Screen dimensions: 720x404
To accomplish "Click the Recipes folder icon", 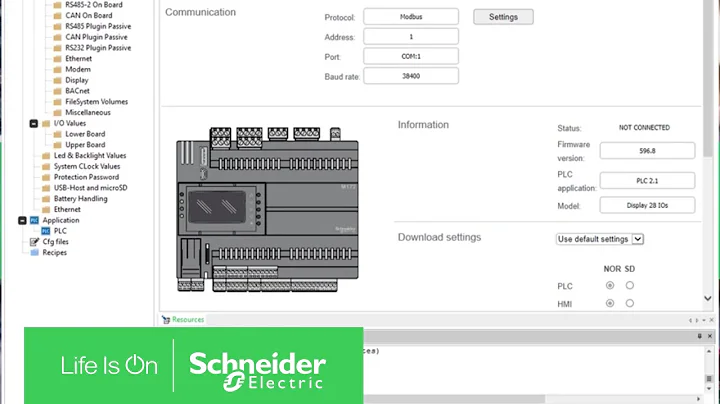I will pos(34,252).
